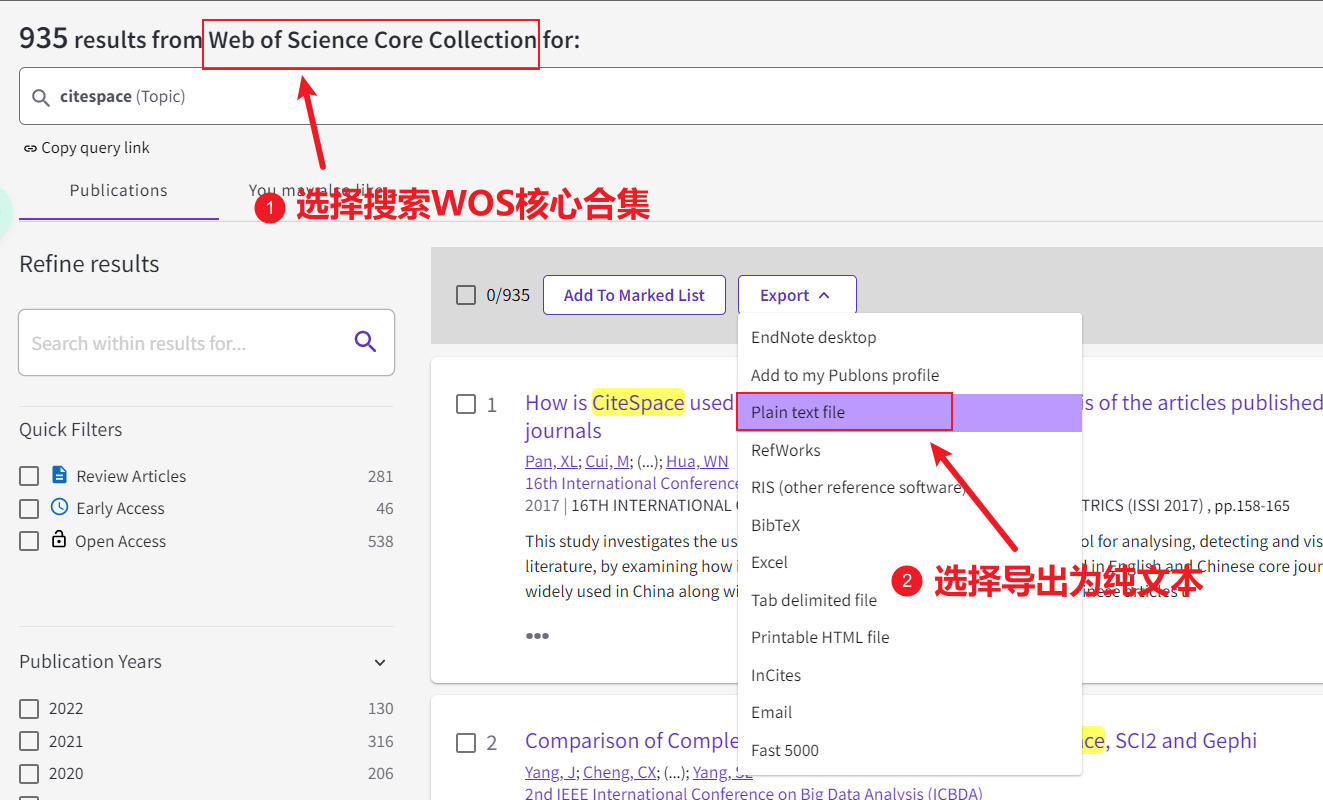The width and height of the screenshot is (1323, 800).
Task: Open 2nd IEEE International Conference on Big Data link
Action: pyautogui.click(x=754, y=794)
